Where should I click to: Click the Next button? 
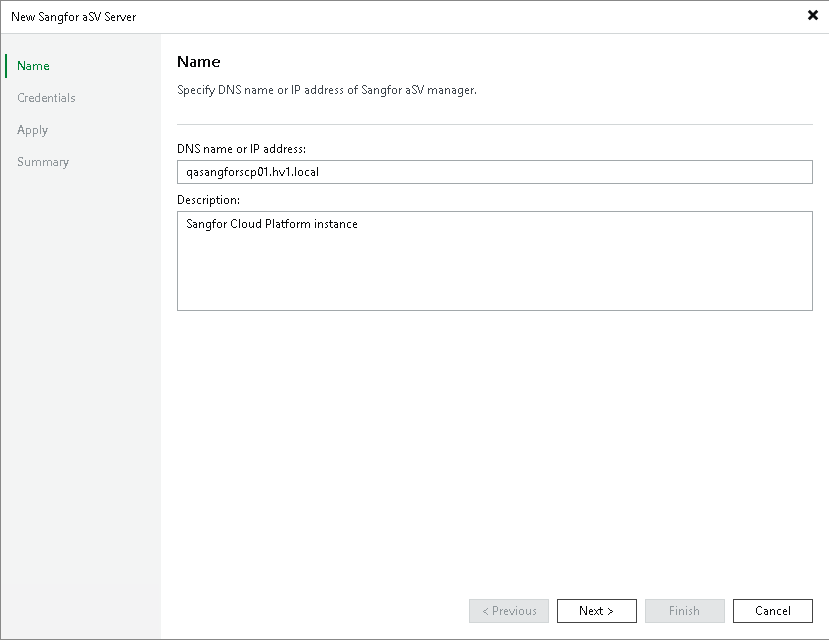coord(596,611)
